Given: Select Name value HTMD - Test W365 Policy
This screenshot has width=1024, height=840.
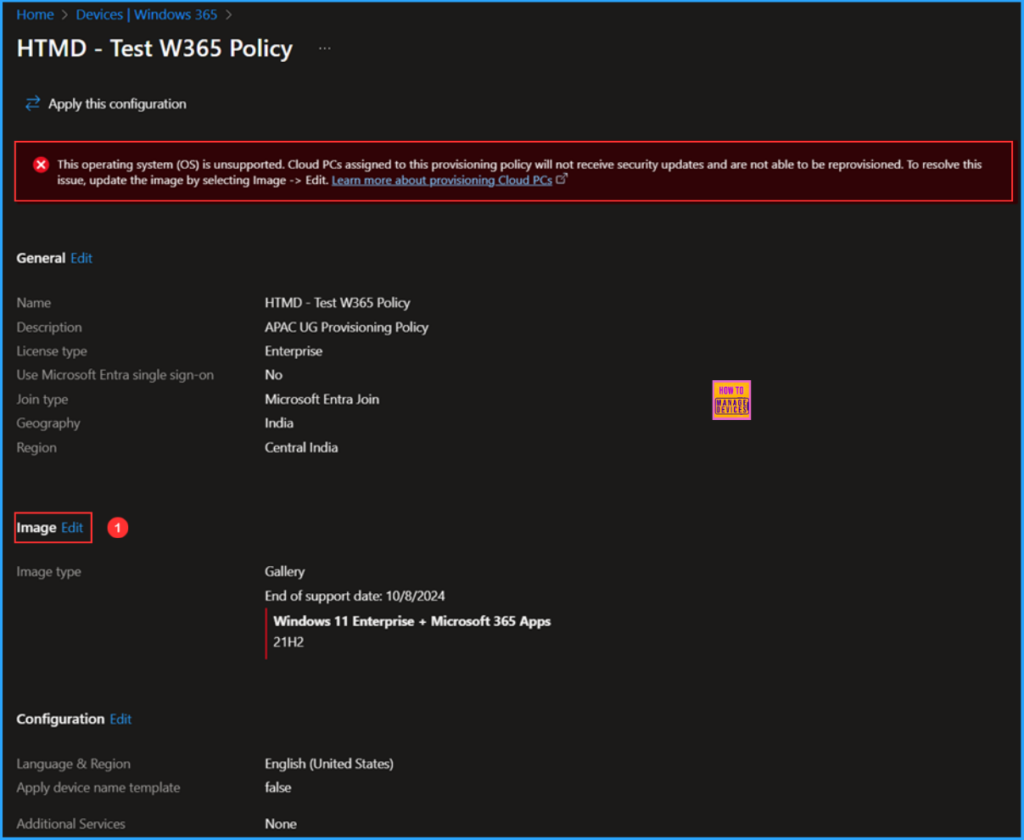Looking at the screenshot, I should tap(338, 302).
